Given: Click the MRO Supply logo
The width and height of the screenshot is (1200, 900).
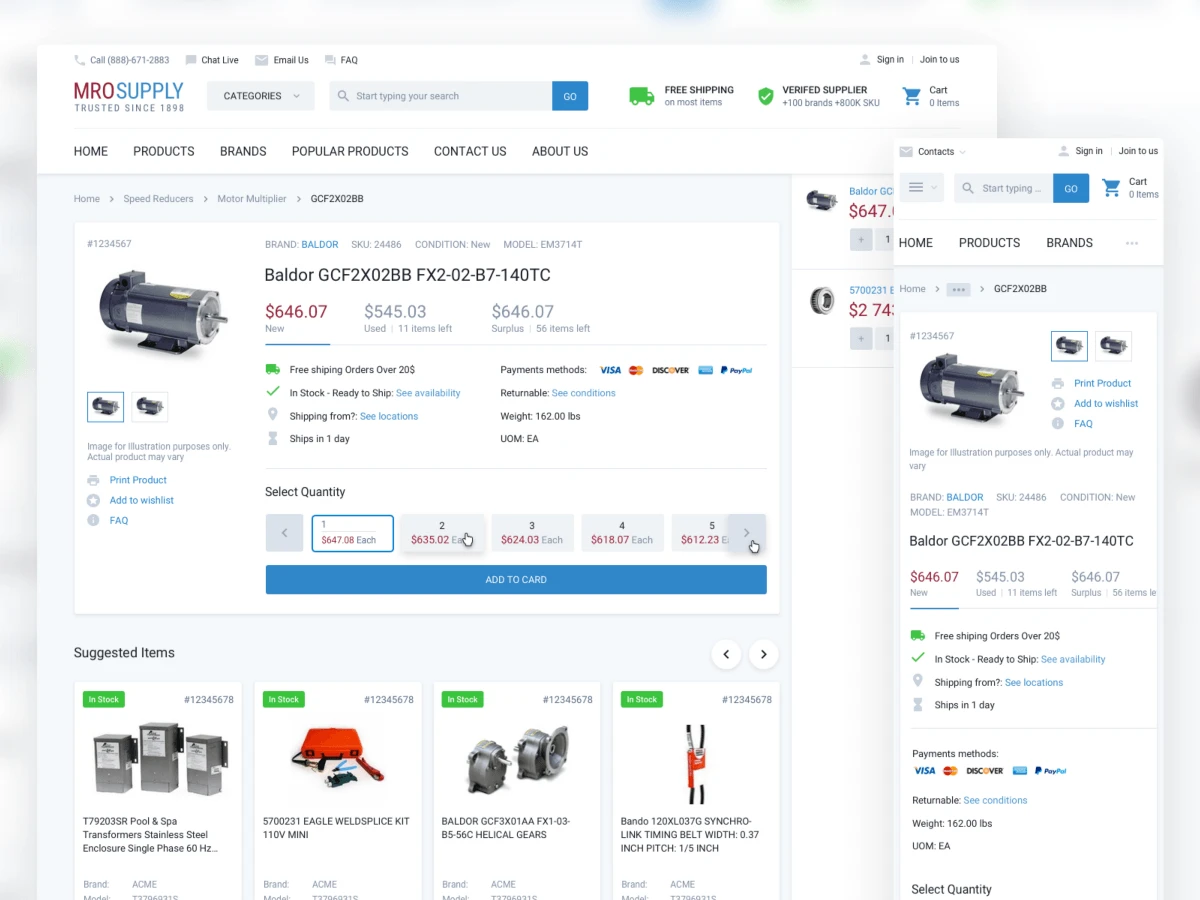Looking at the screenshot, I should (129, 96).
